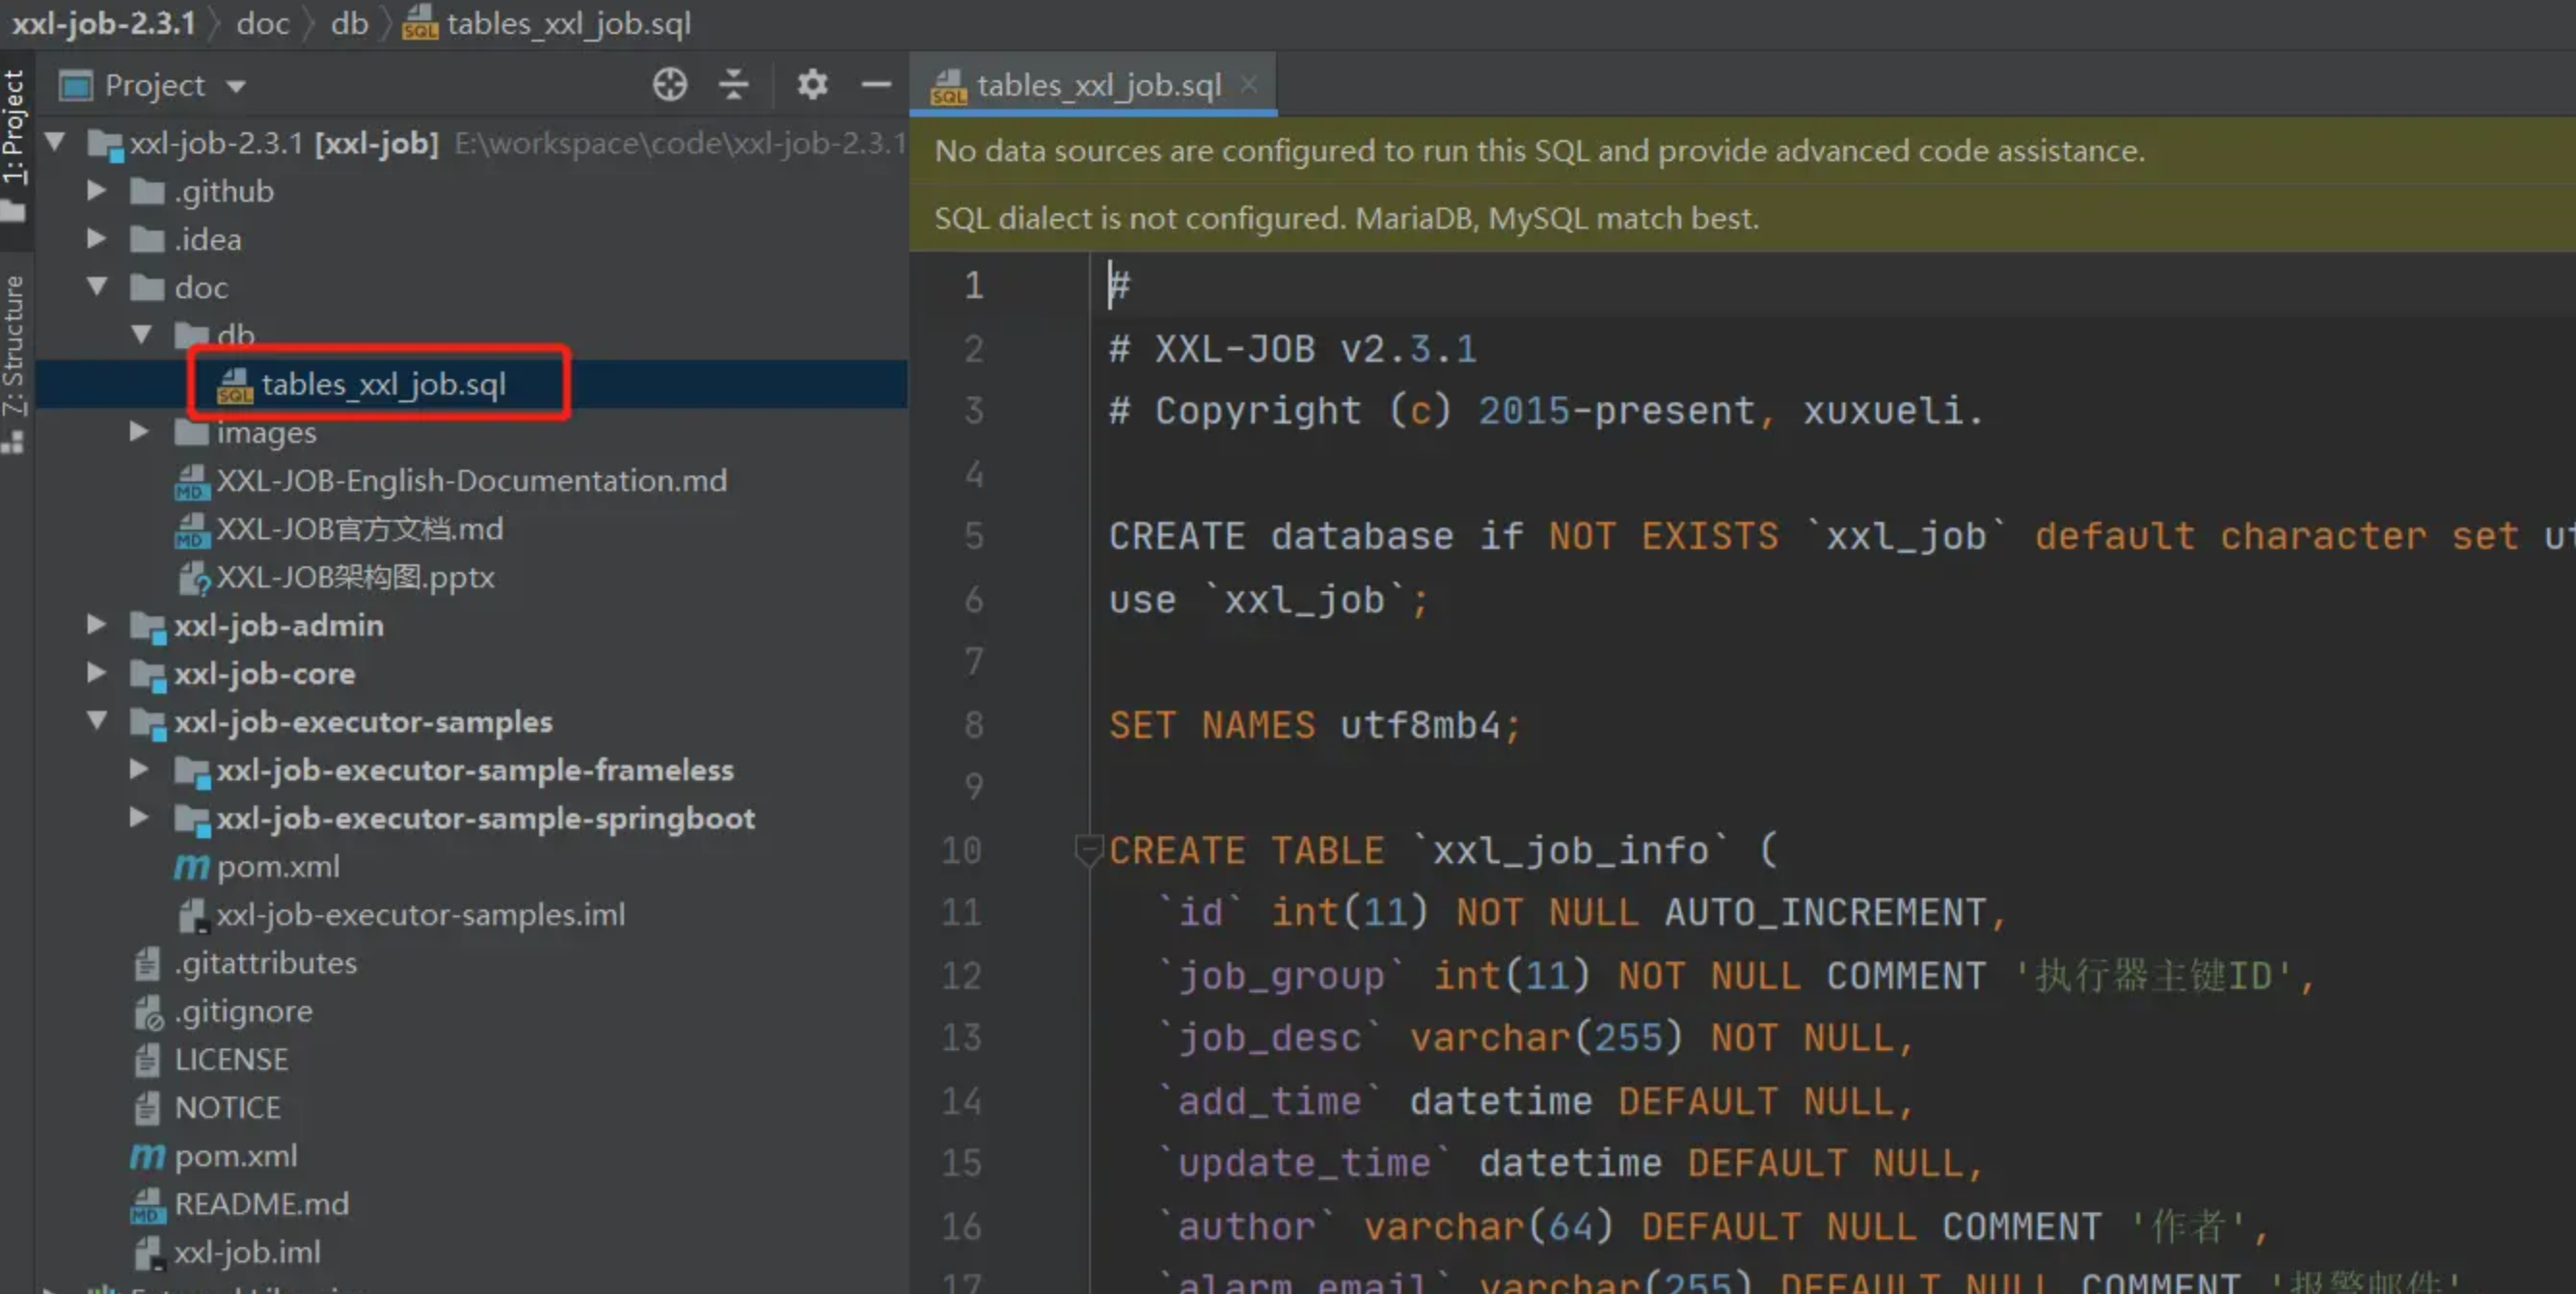This screenshot has height=1294, width=2576.
Task: Expand xxl-job-executor-sample-frameless arrow
Action: pyautogui.click(x=139, y=769)
